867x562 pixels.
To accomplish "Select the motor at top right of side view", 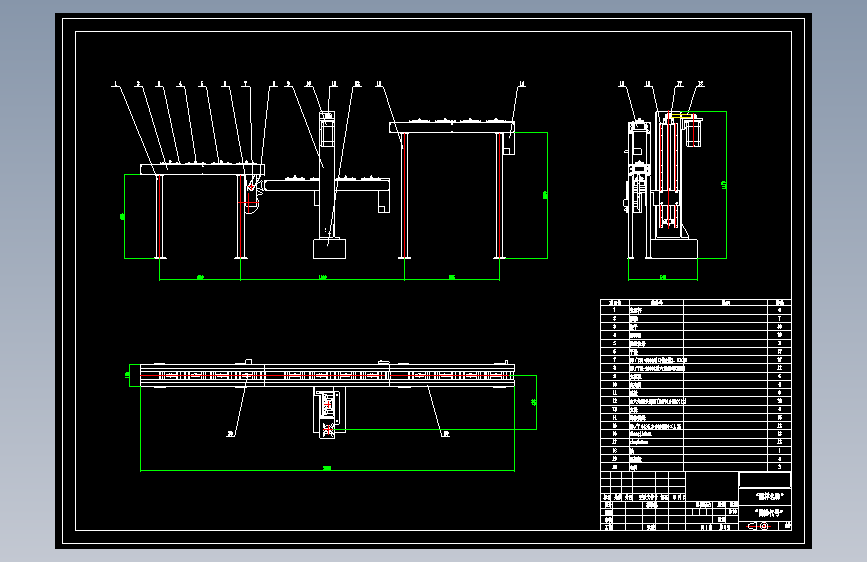I will pos(693,133).
